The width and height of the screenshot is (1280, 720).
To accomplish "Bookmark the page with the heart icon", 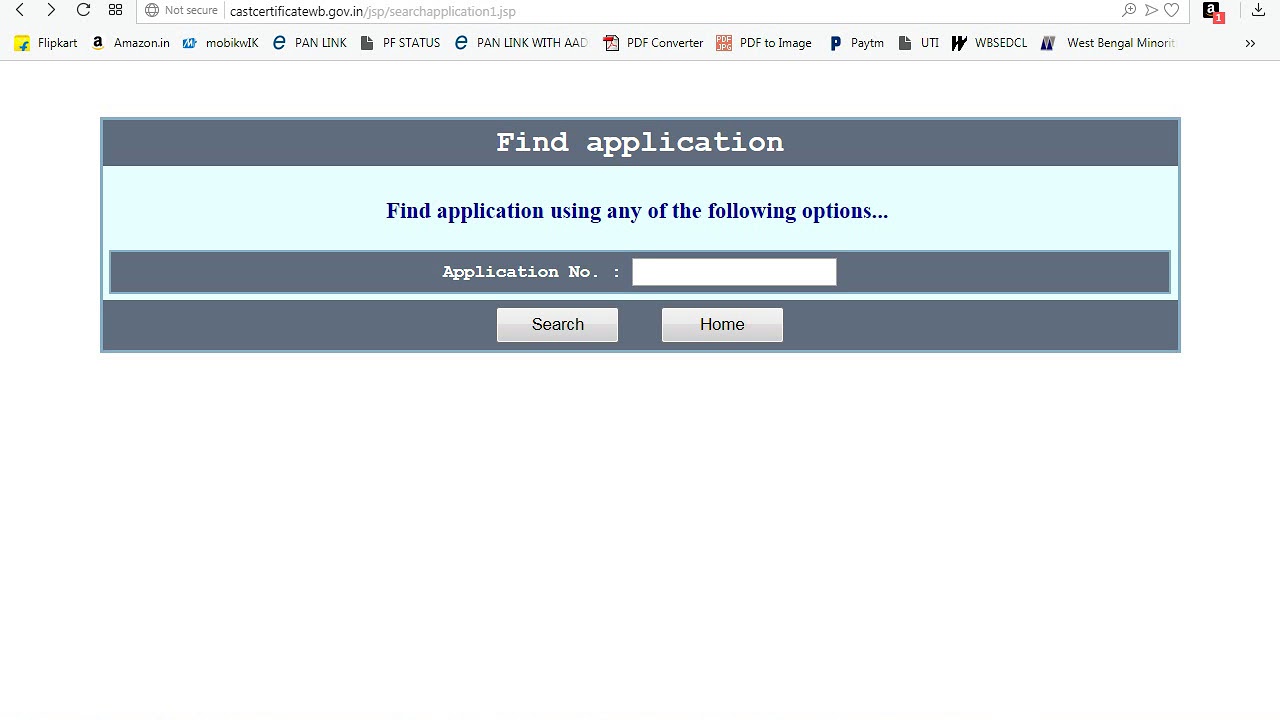I will tap(1172, 10).
